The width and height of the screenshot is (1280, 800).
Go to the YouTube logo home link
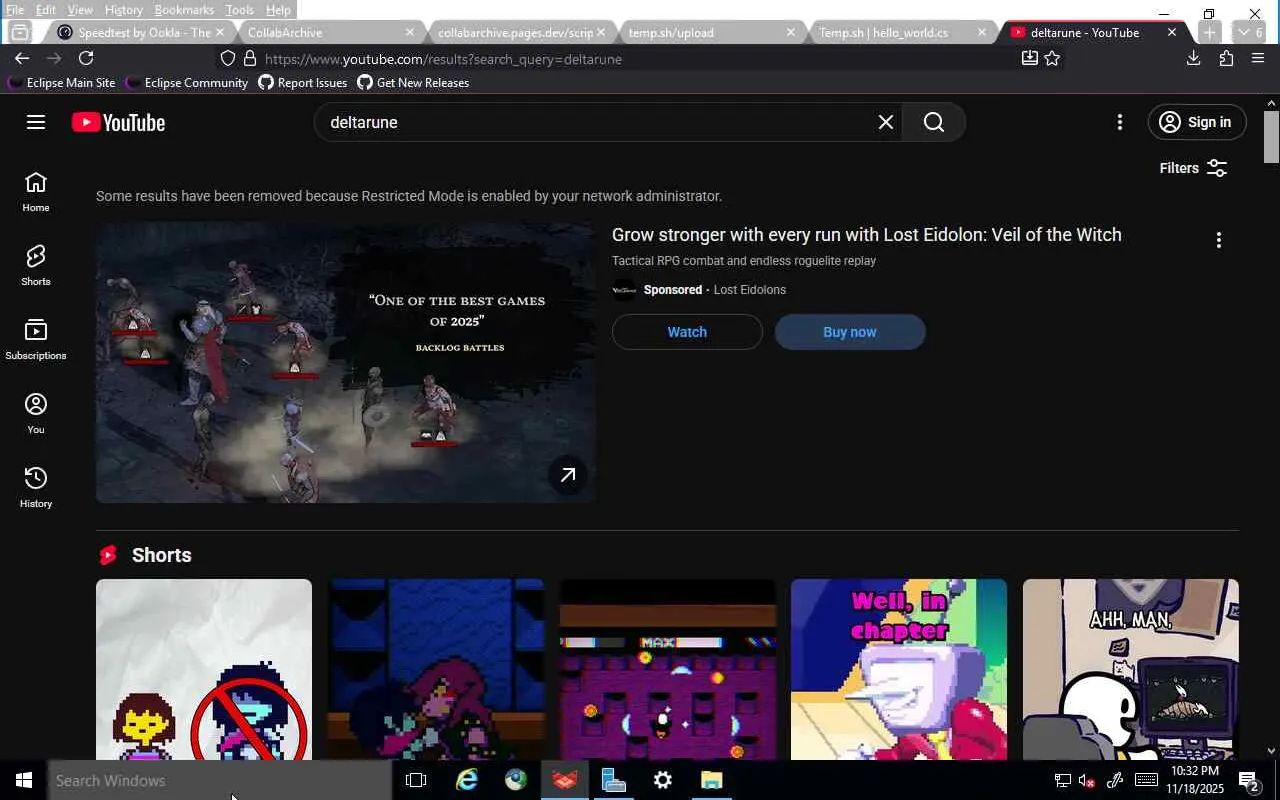118,122
